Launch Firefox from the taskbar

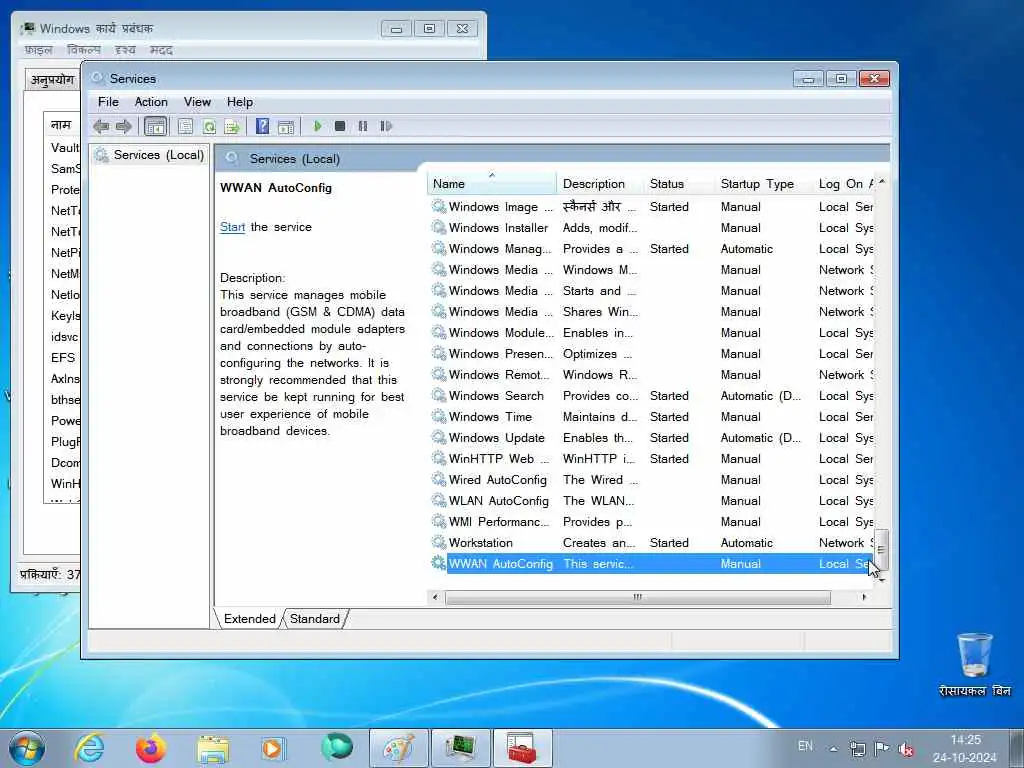151,748
